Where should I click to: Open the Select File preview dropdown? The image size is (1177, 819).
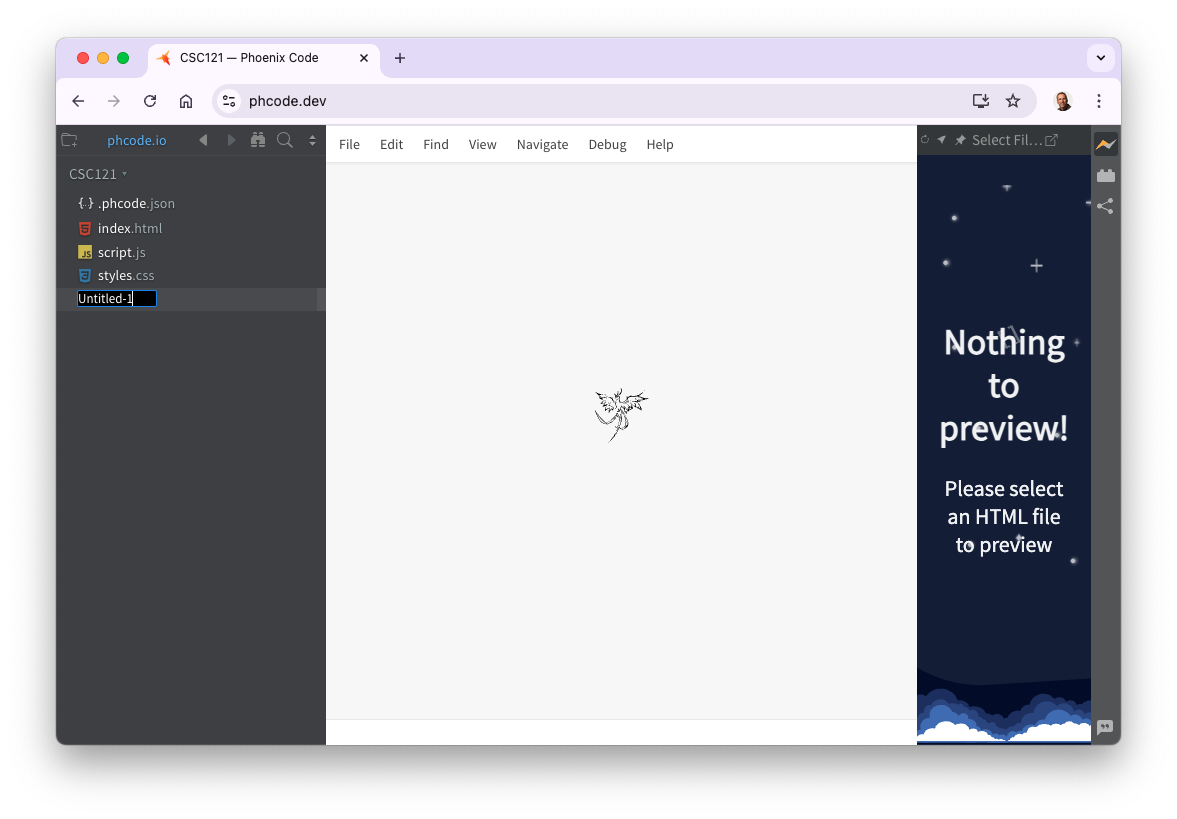(x=1005, y=140)
